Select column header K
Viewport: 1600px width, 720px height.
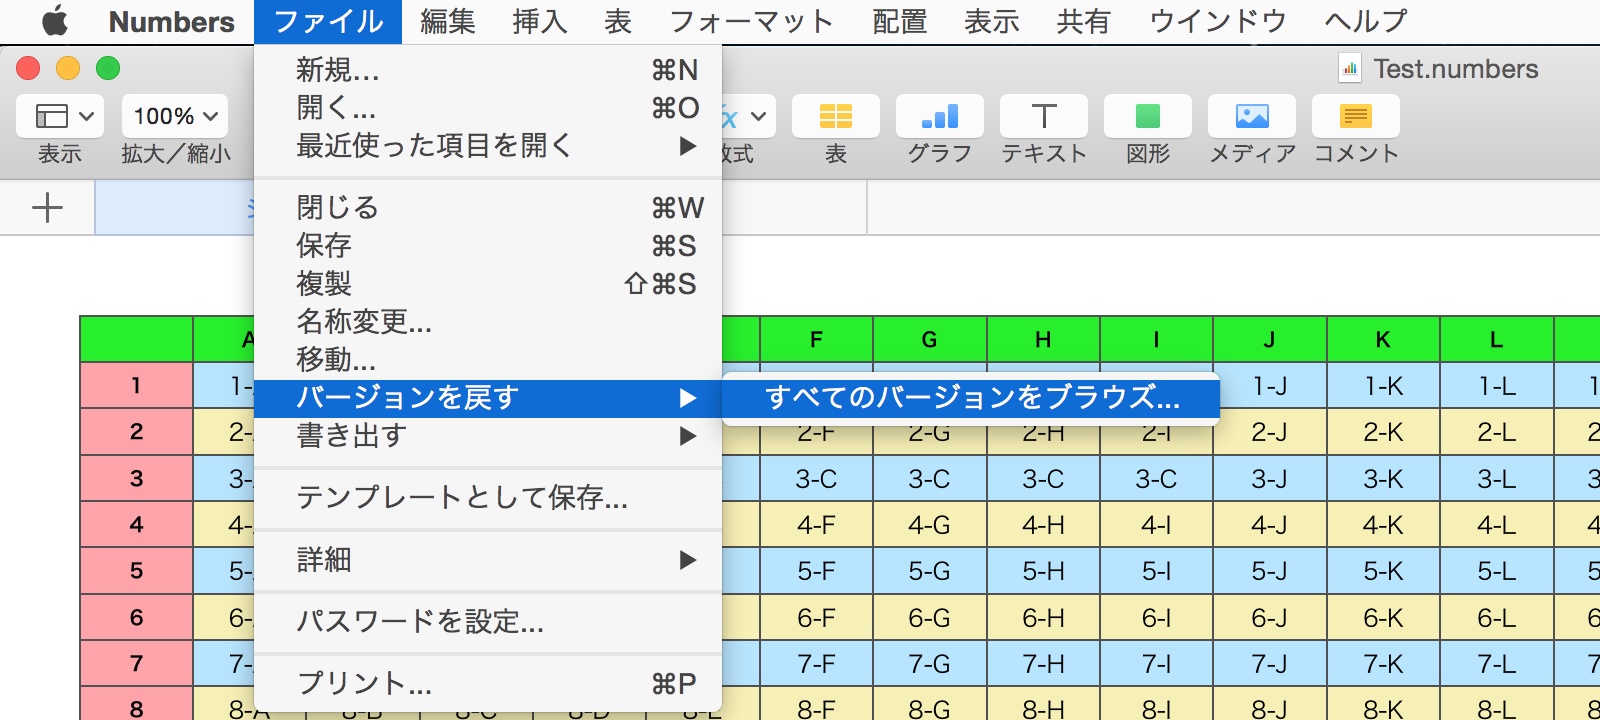click(1384, 340)
